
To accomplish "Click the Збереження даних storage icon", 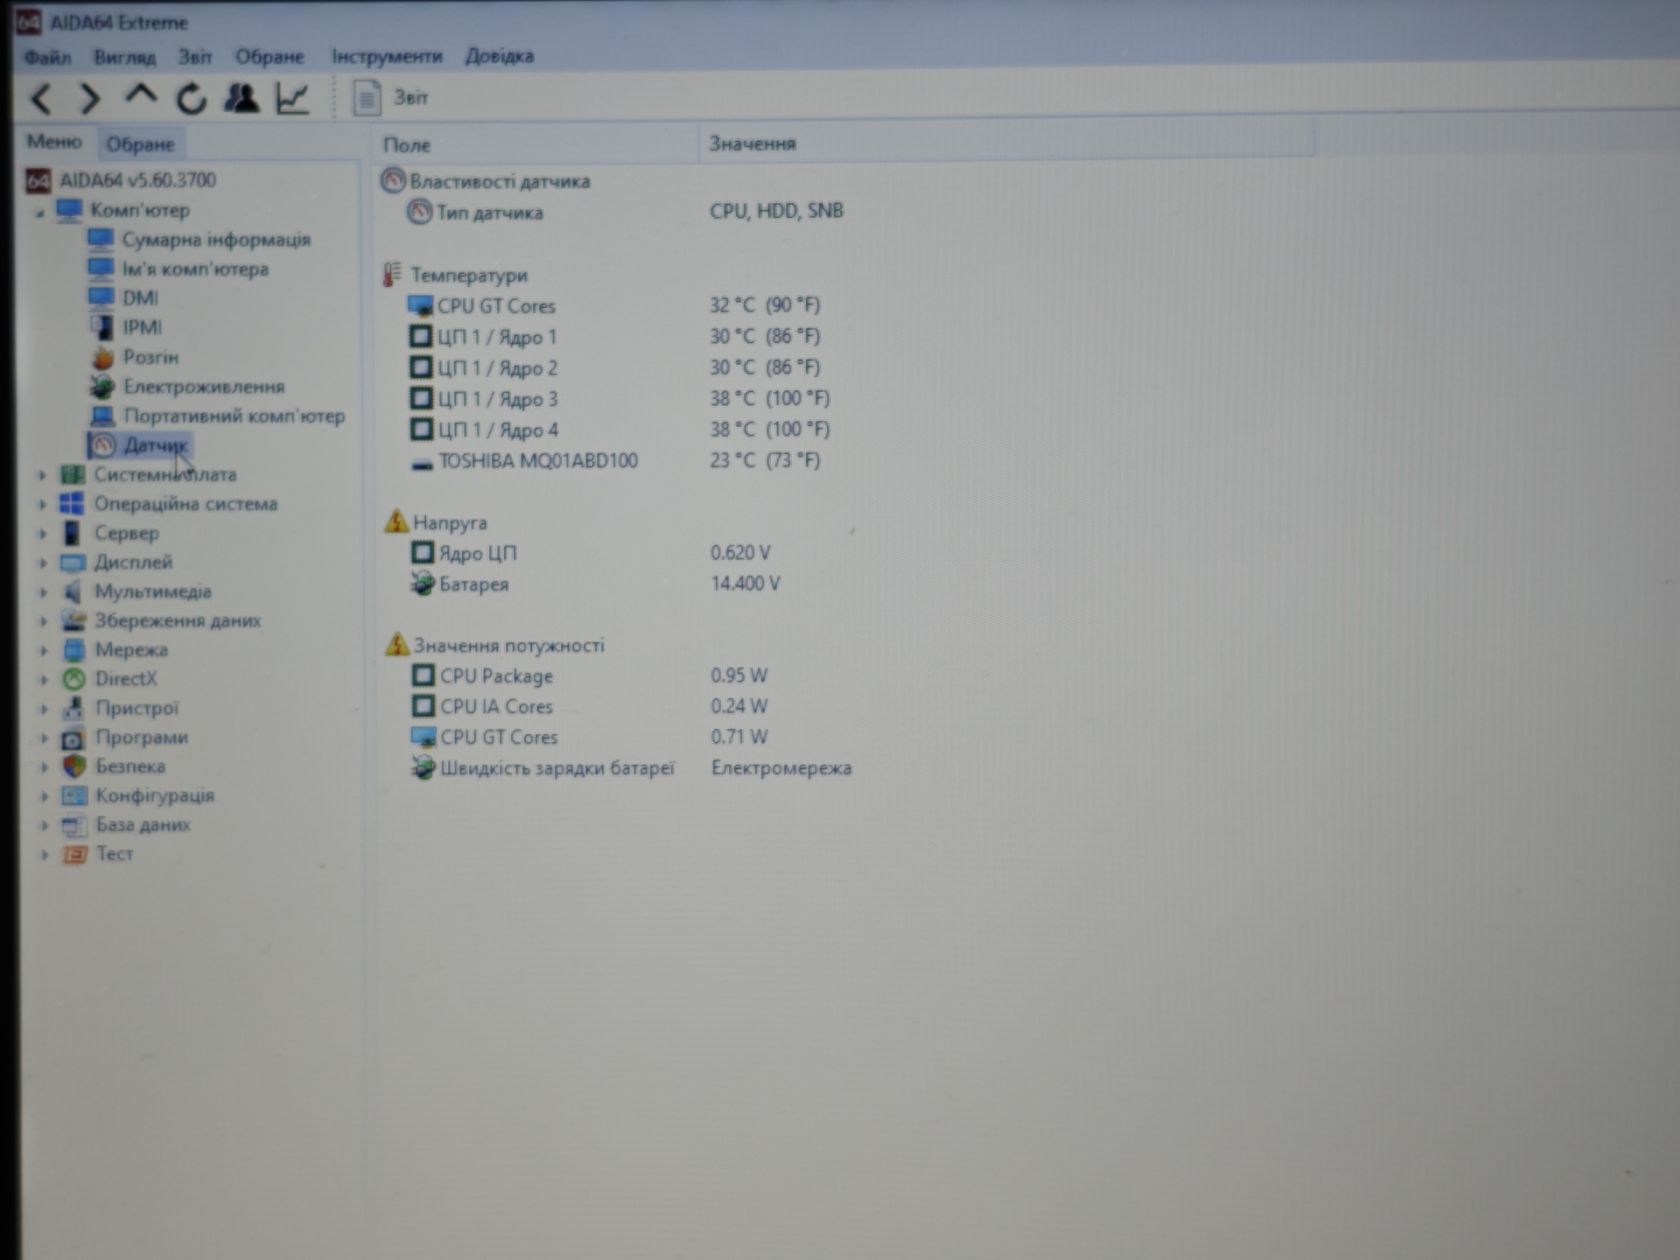I will coord(73,621).
